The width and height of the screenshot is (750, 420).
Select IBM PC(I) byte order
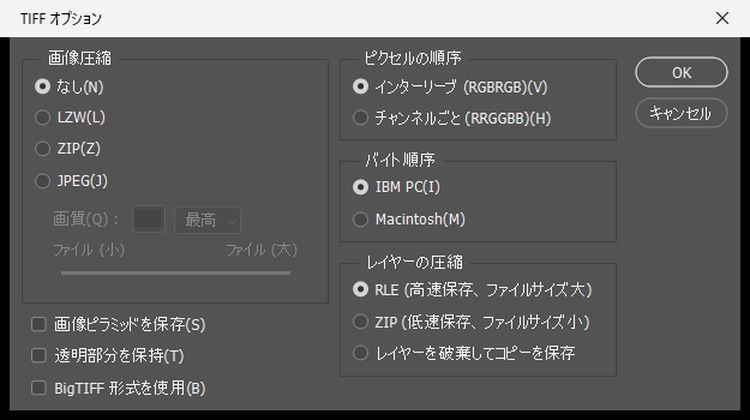coord(361,187)
